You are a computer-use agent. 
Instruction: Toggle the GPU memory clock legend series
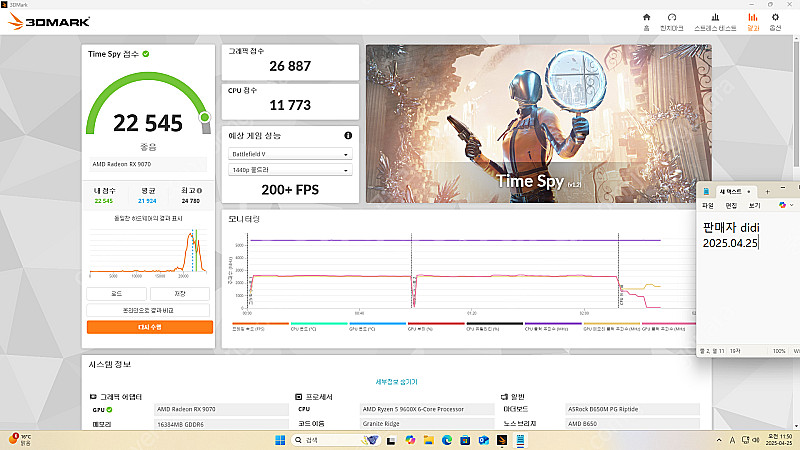pyautogui.click(x=612, y=327)
